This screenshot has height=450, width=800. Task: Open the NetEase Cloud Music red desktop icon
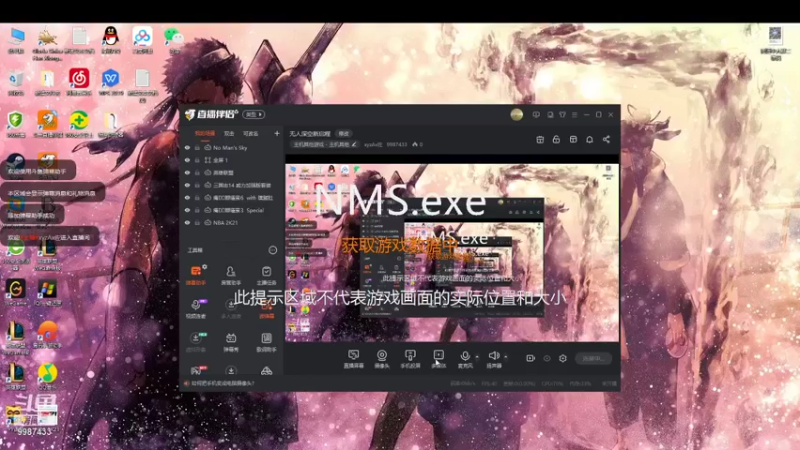[x=79, y=82]
